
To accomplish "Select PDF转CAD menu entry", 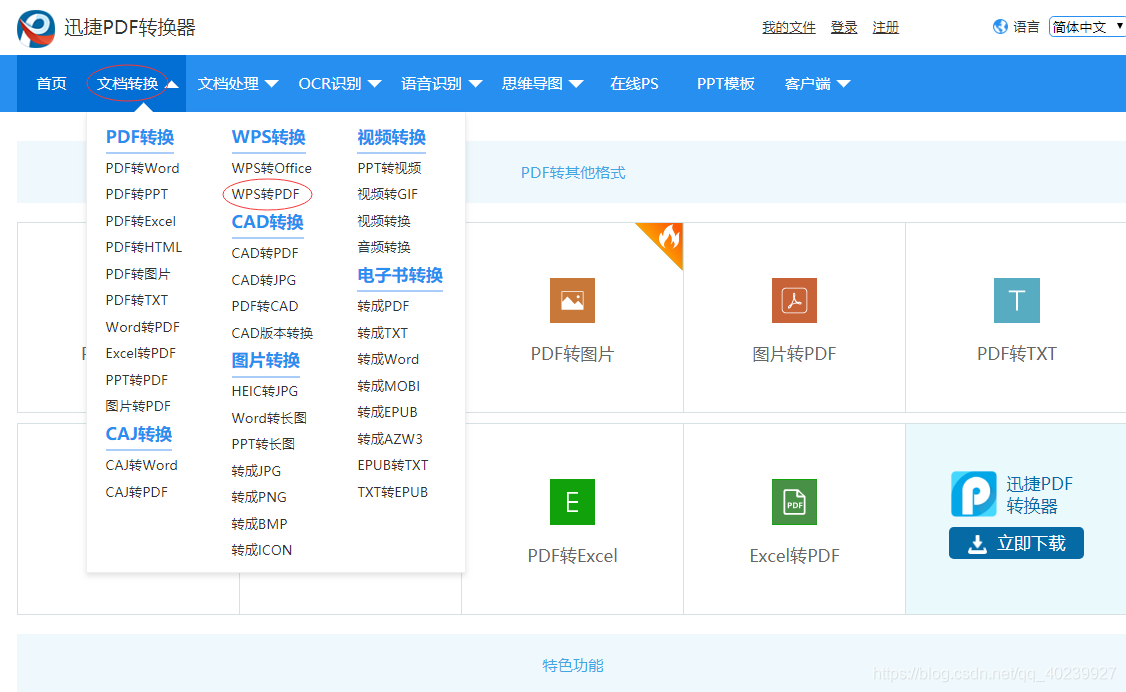I will 265,307.
